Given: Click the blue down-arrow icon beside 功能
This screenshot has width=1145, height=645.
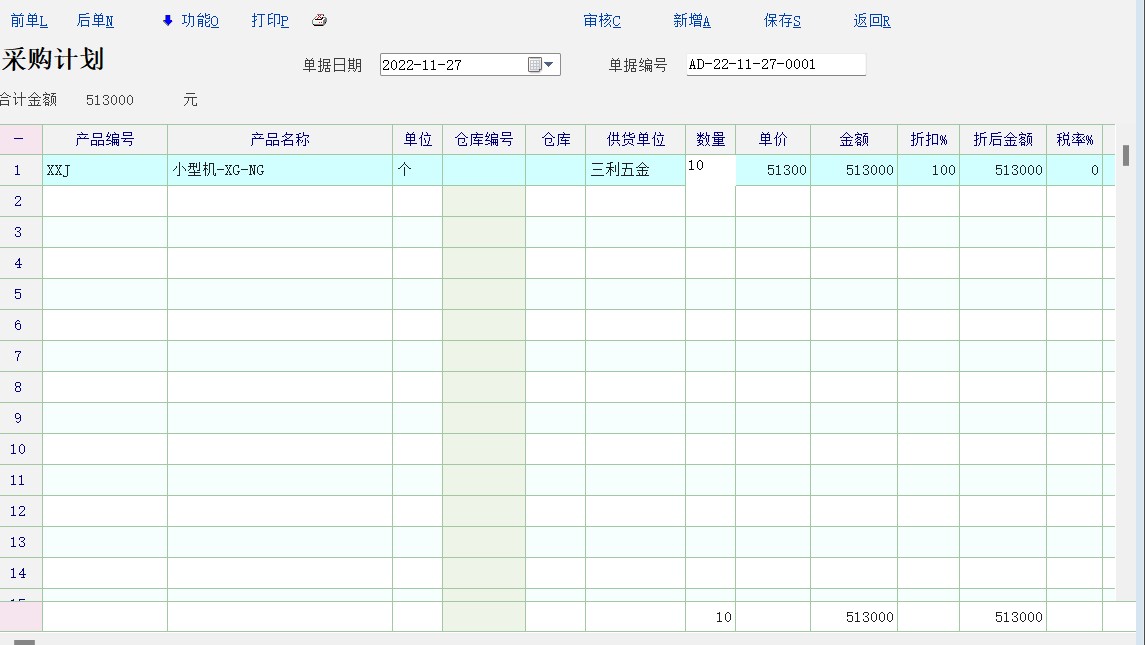Looking at the screenshot, I should [167, 21].
